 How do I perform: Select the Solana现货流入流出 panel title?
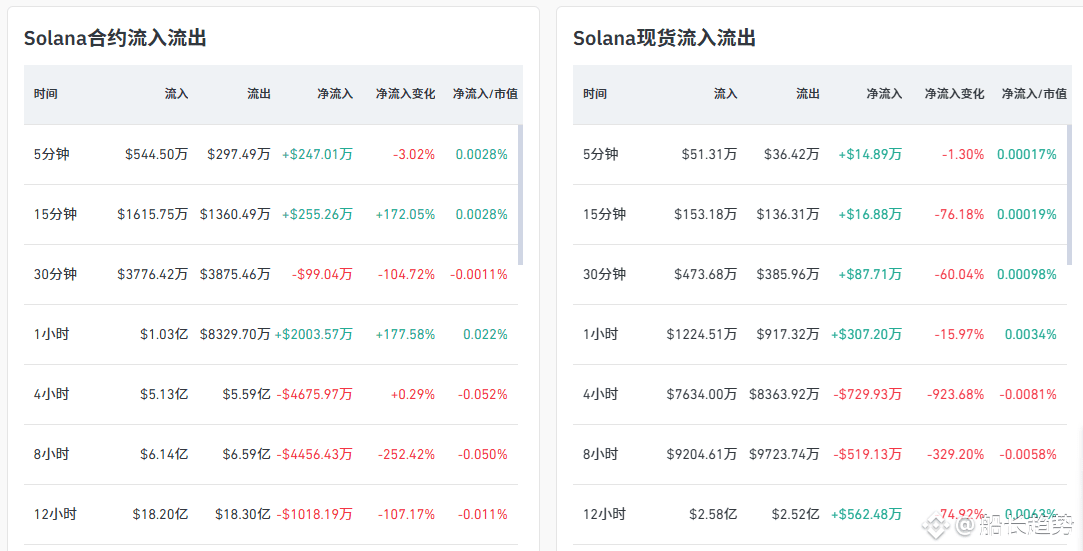(664, 39)
